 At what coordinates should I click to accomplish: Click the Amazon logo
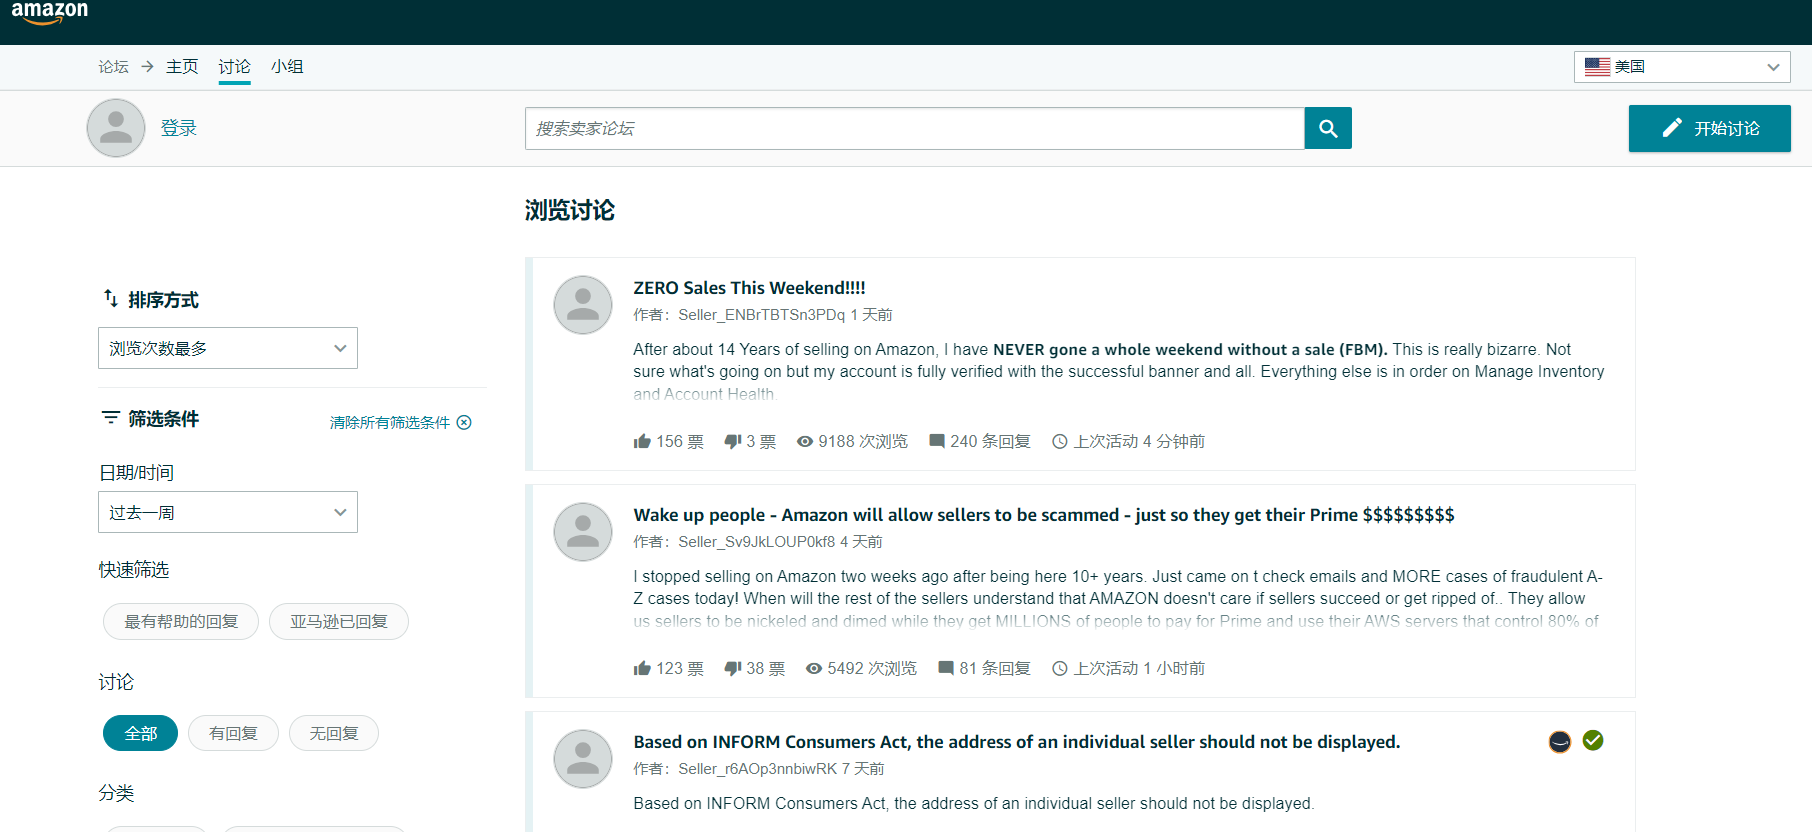tap(49, 13)
